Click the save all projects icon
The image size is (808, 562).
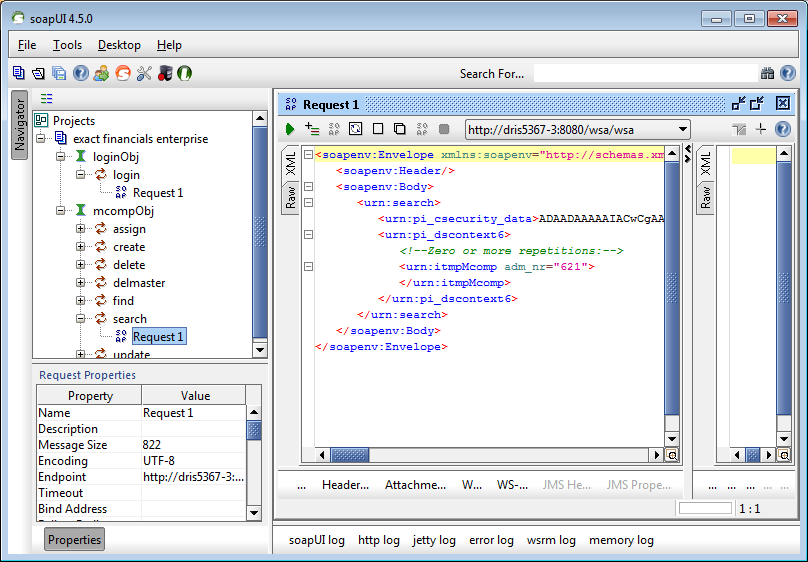[59, 73]
